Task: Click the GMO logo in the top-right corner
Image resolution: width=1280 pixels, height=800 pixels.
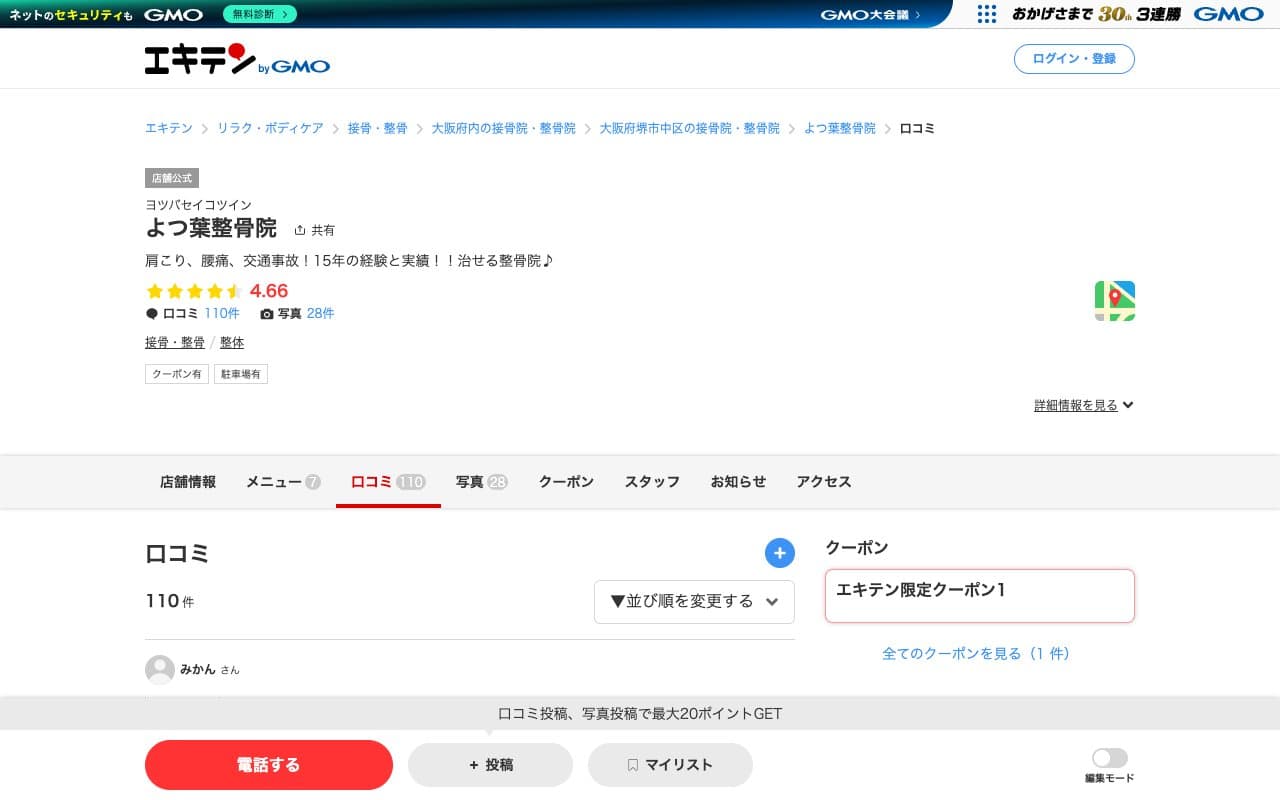Action: tap(1229, 14)
